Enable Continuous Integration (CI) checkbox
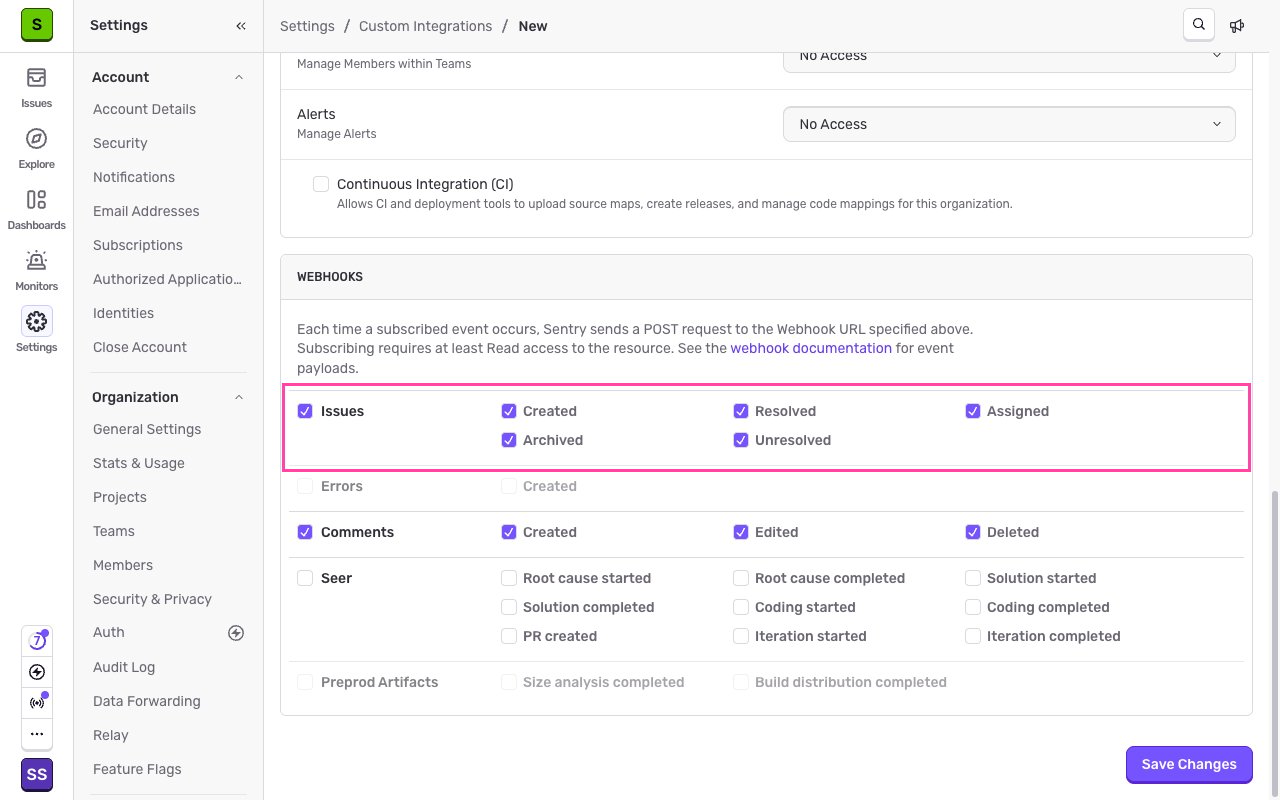Image resolution: width=1280 pixels, height=800 pixels. (321, 184)
